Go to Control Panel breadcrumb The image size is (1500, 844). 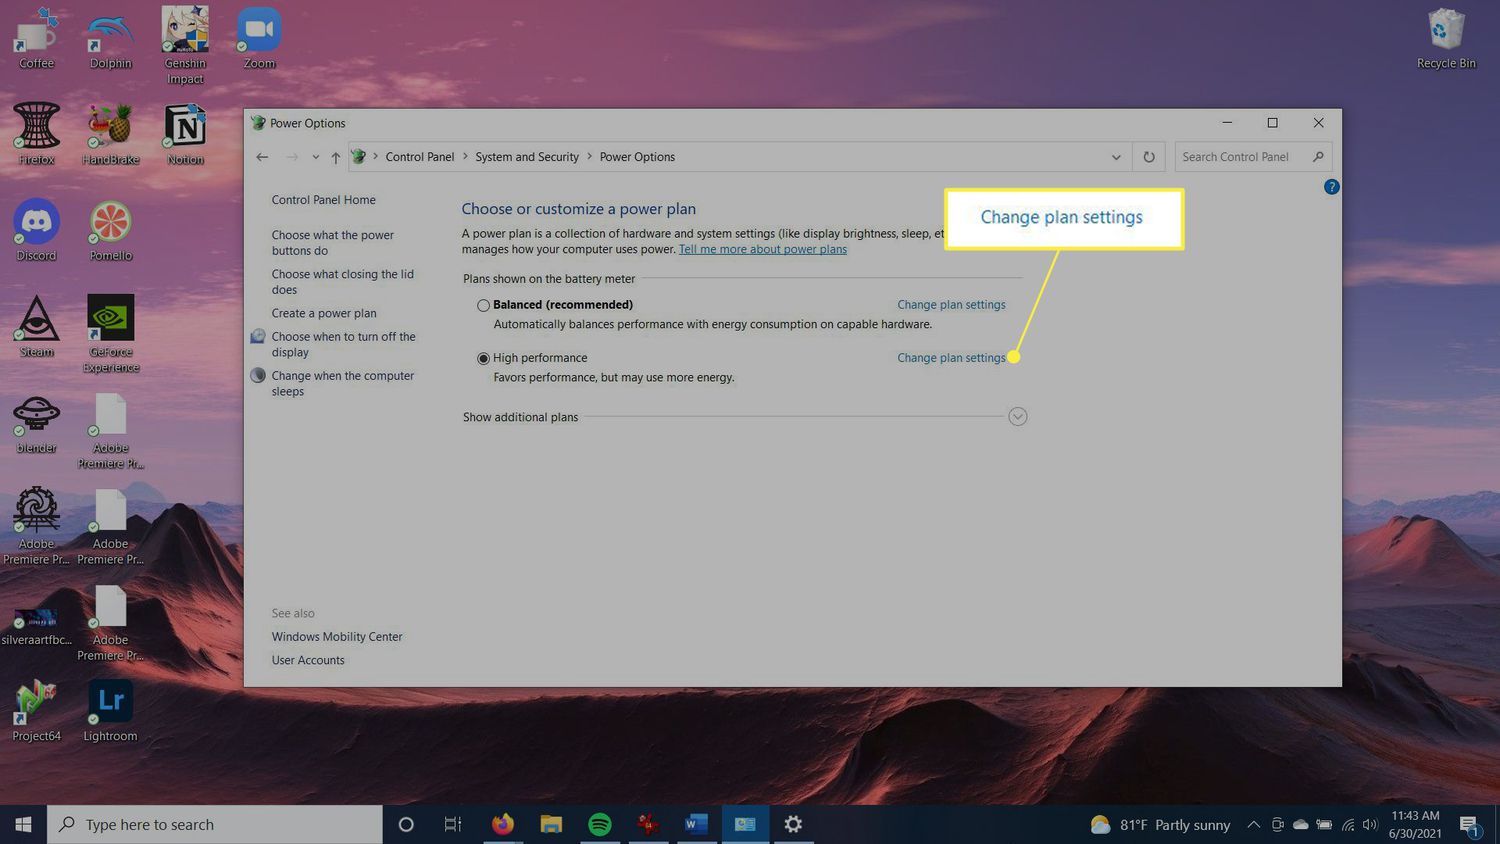click(x=420, y=157)
